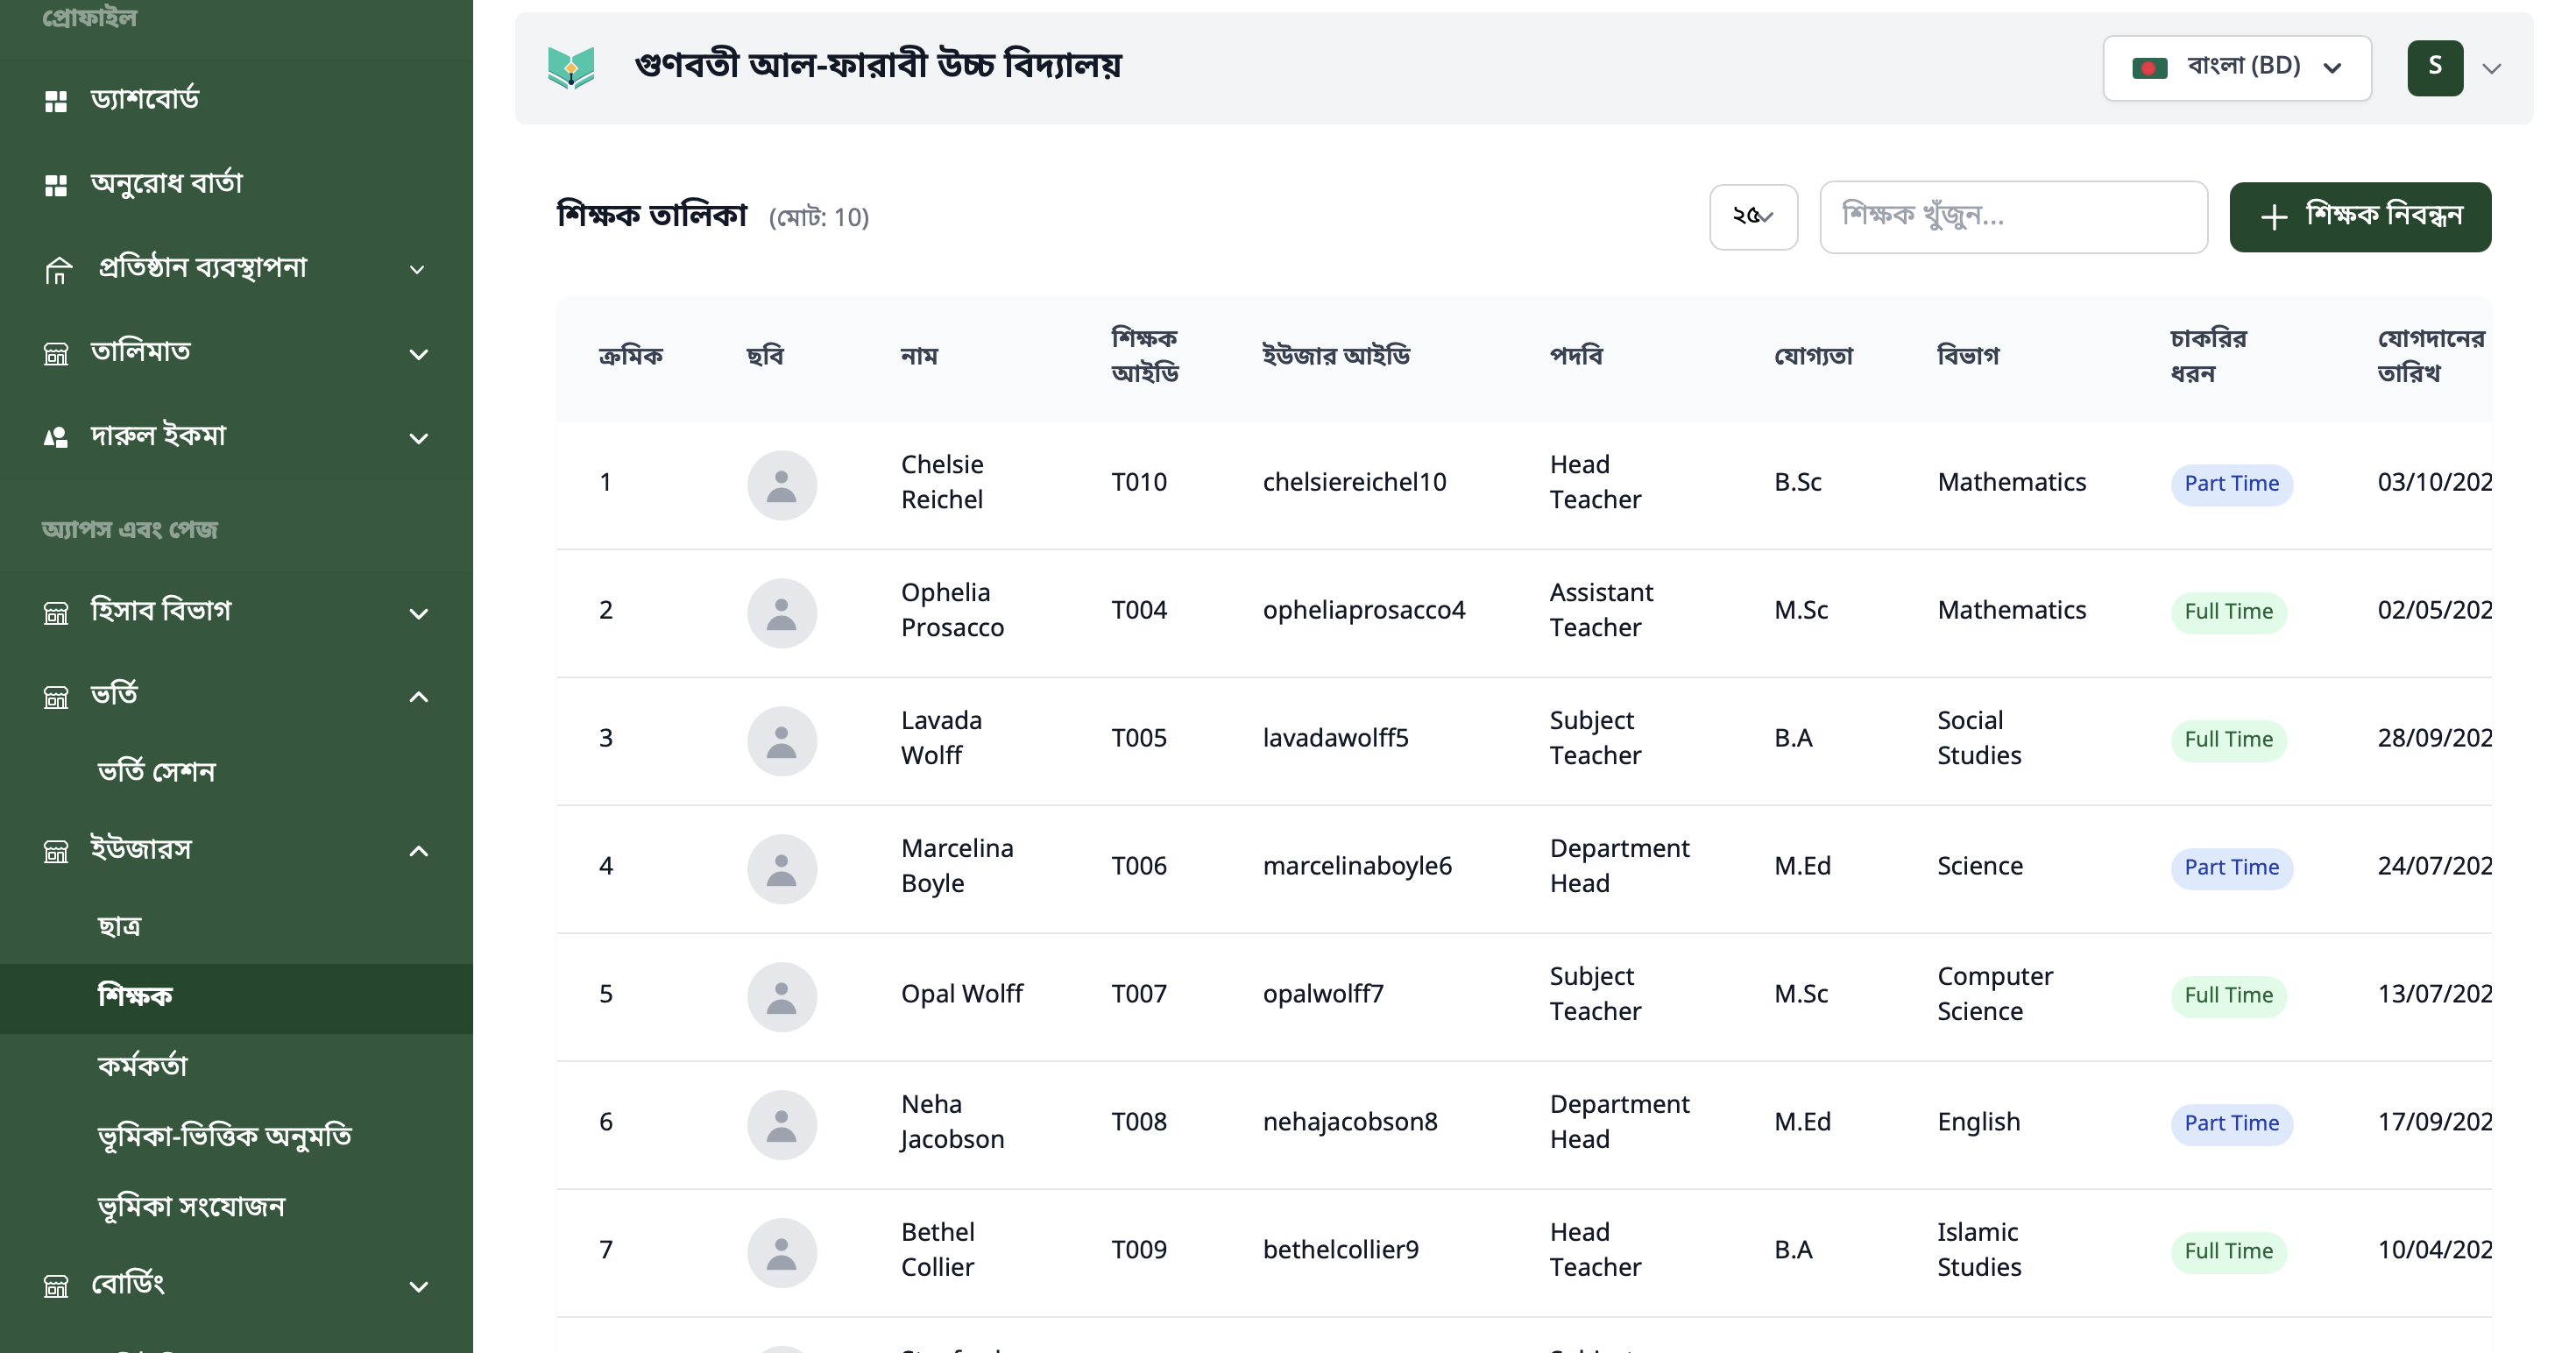Expand the তালিমাত menu chevron
Image resolution: width=2576 pixels, height=1353 pixels.
coord(419,354)
